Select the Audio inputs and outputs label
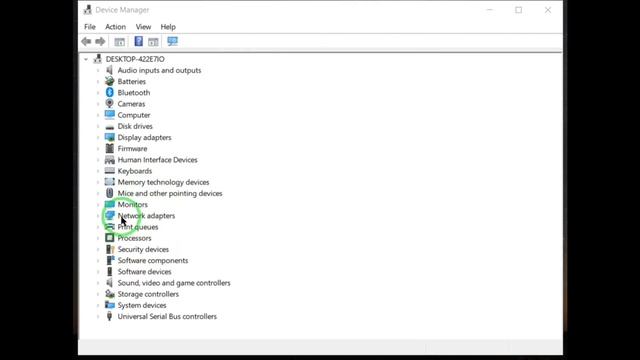Screen dimensions: 640x360 point(159,71)
